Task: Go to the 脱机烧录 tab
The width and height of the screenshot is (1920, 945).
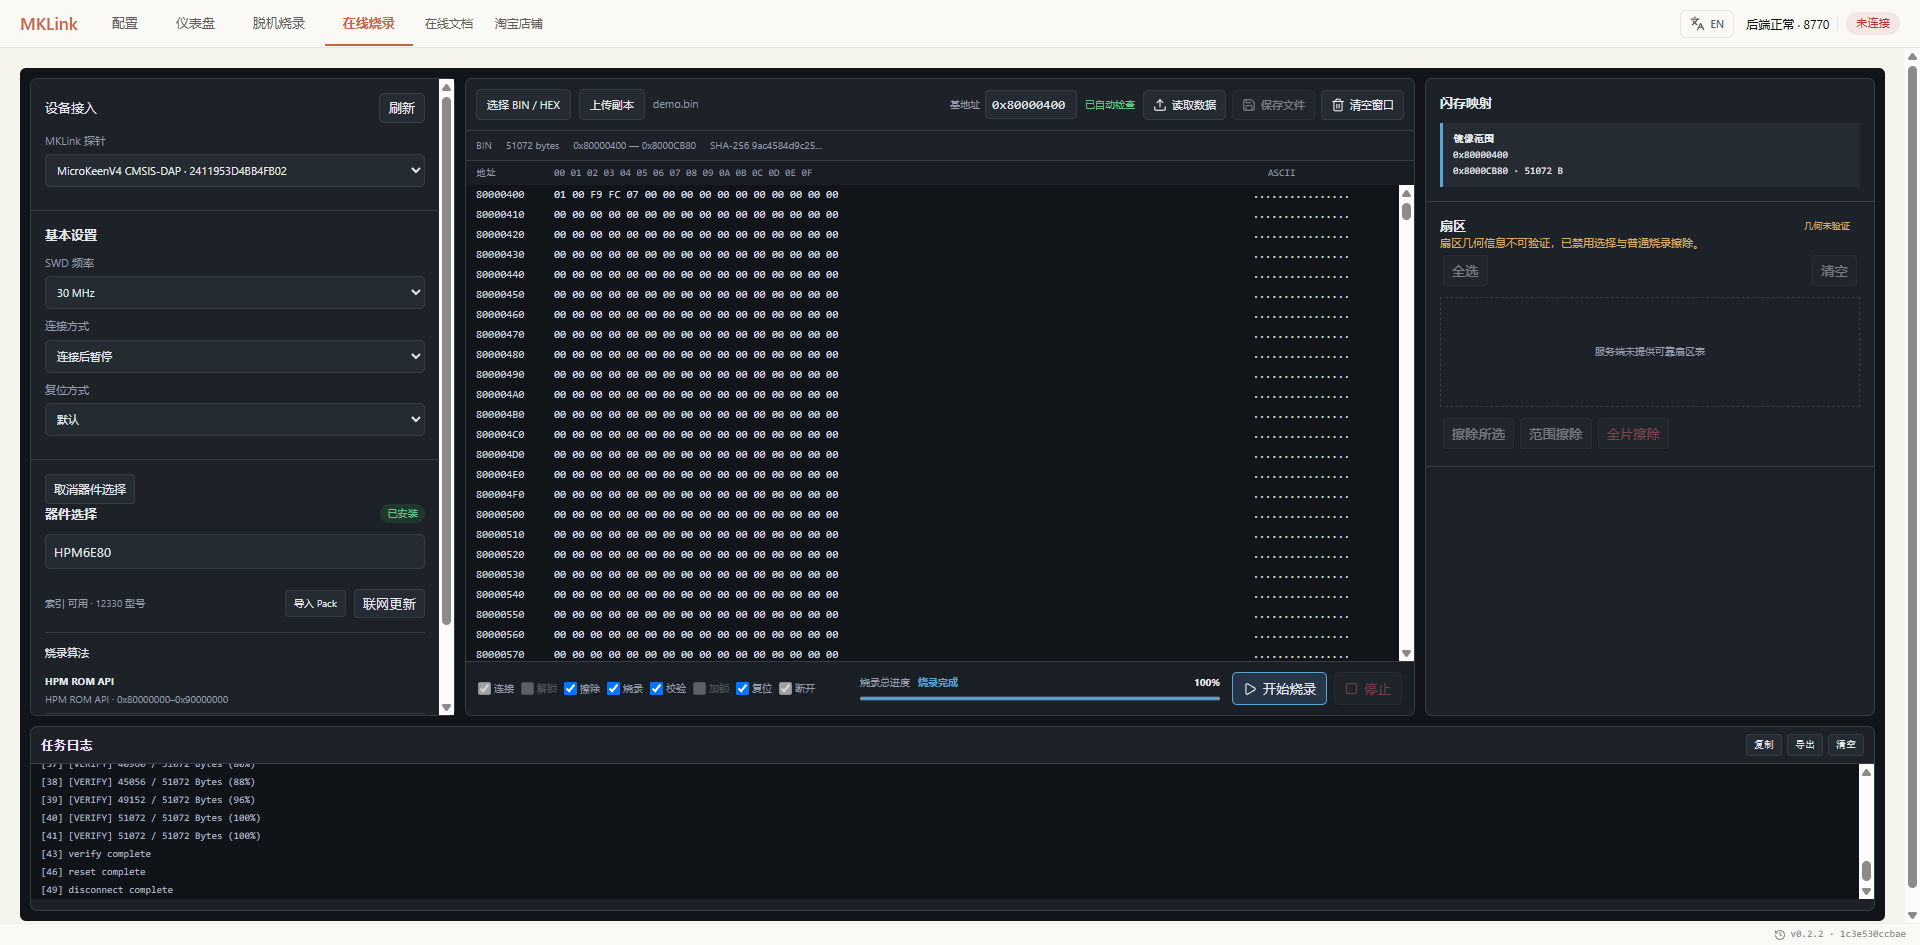Action: 278,23
